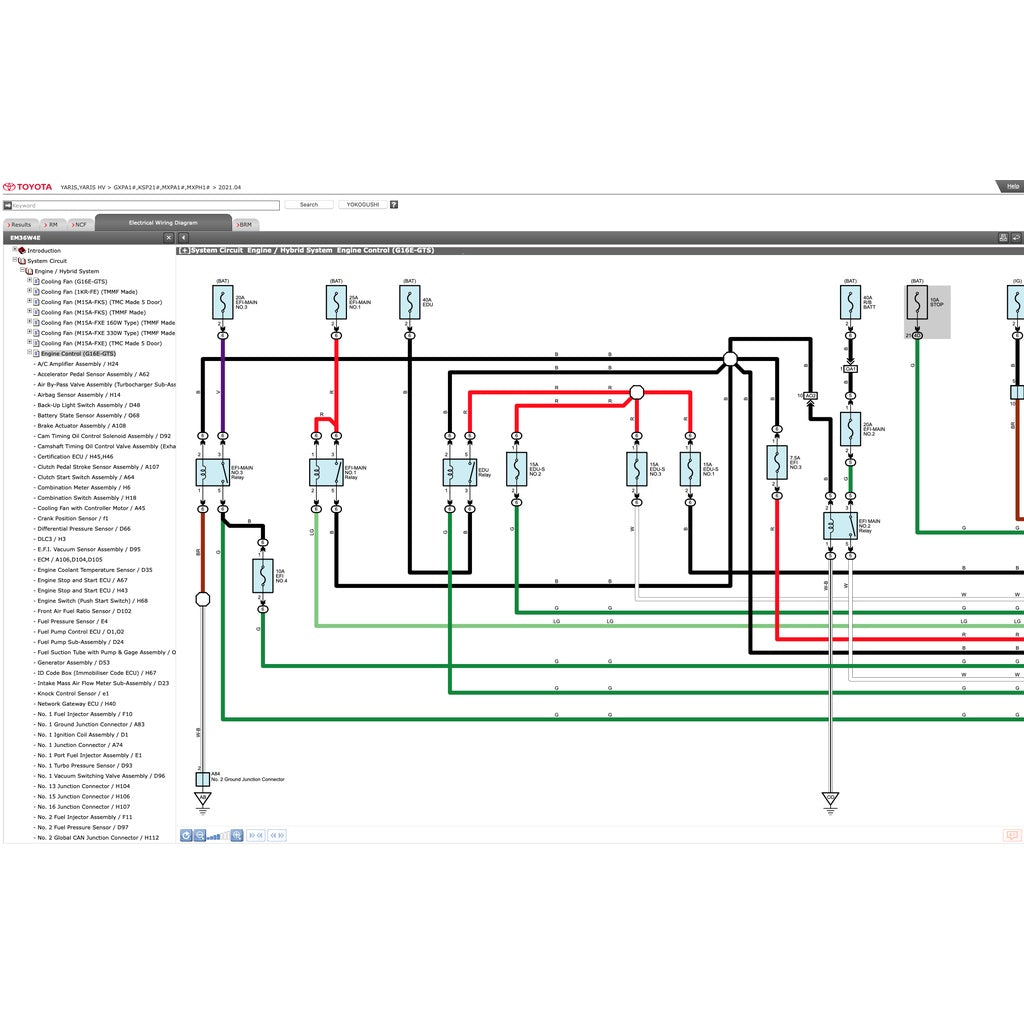Click the feedback comment icon at bottom right
1024x1024 pixels.
tap(1012, 835)
